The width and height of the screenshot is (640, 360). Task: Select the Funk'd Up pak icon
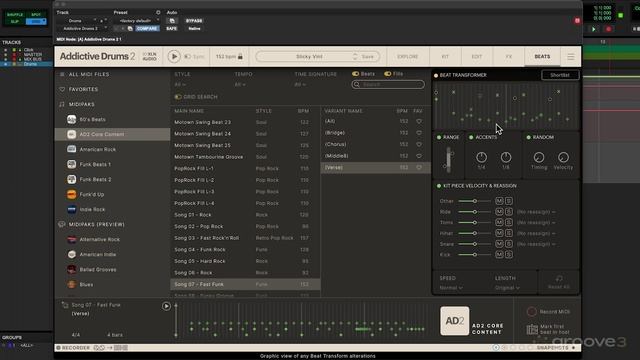pos(71,194)
